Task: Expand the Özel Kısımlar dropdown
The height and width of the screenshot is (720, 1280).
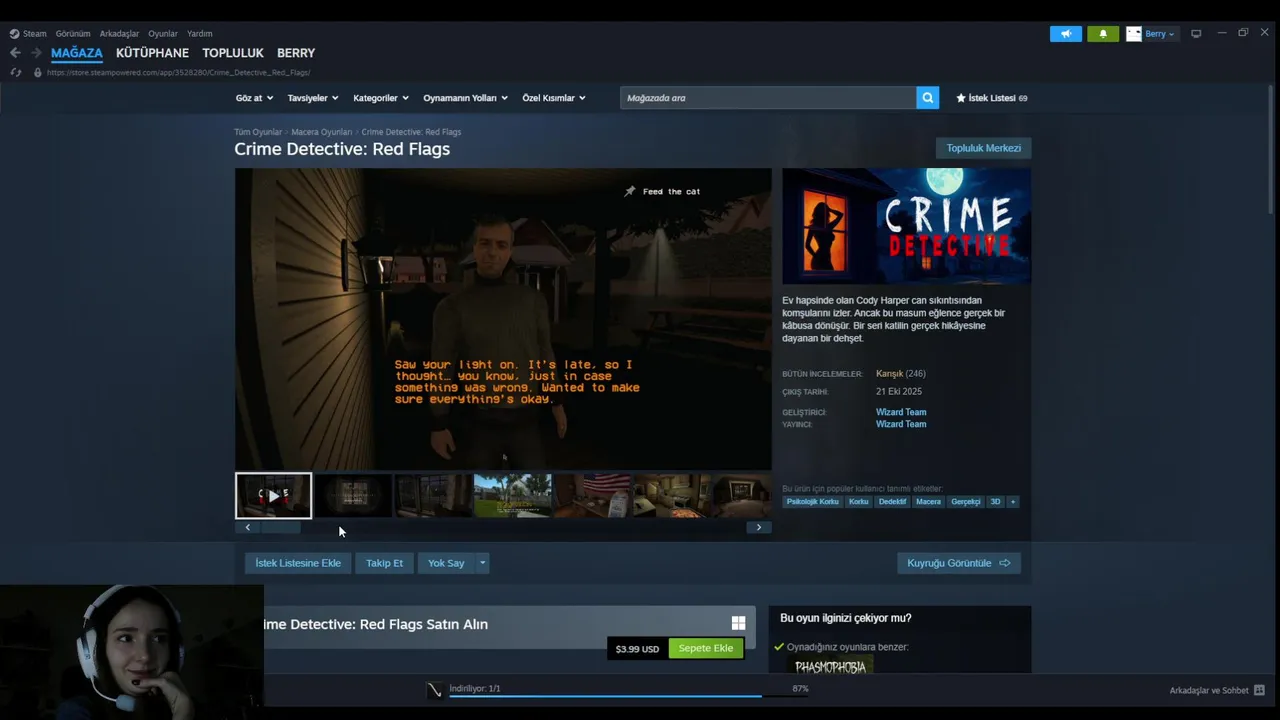Action: pyautogui.click(x=554, y=98)
